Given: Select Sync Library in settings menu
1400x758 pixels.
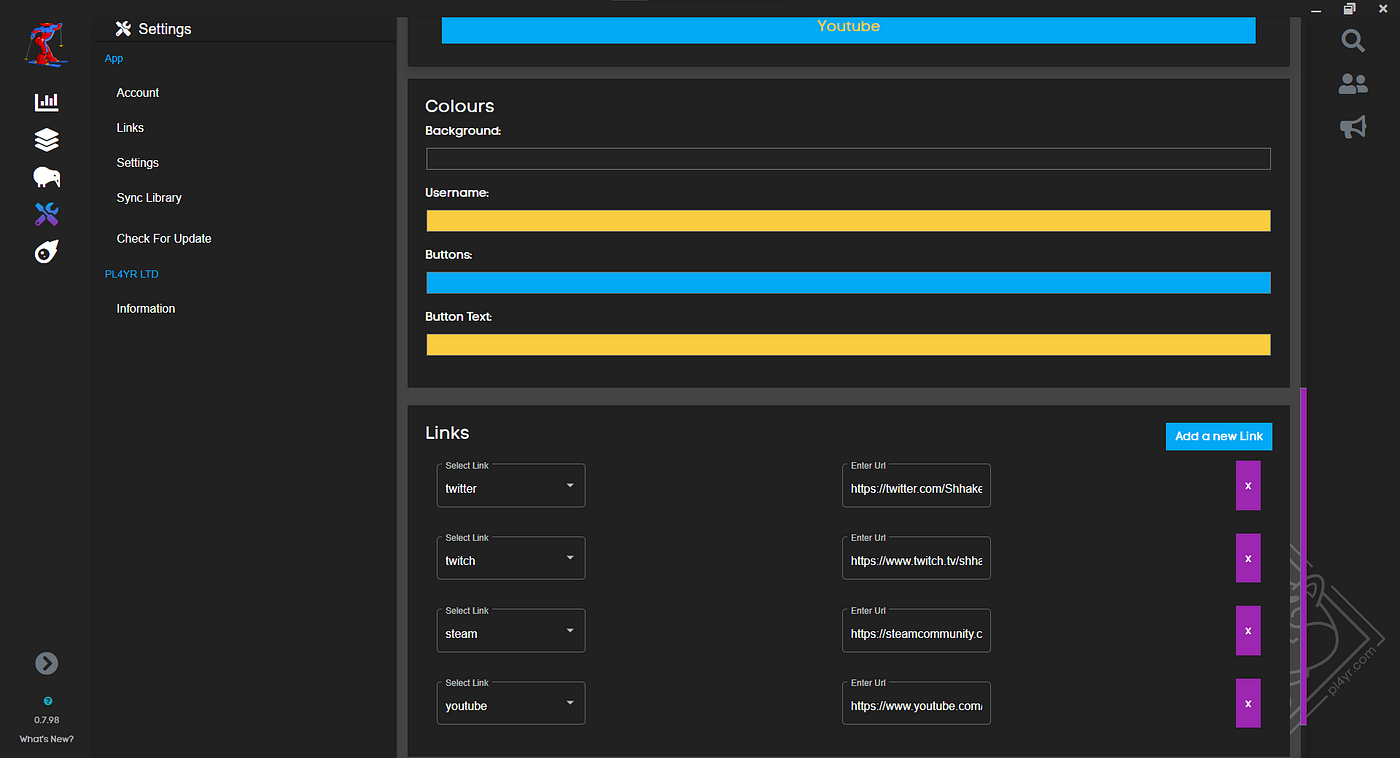Looking at the screenshot, I should [x=149, y=198].
